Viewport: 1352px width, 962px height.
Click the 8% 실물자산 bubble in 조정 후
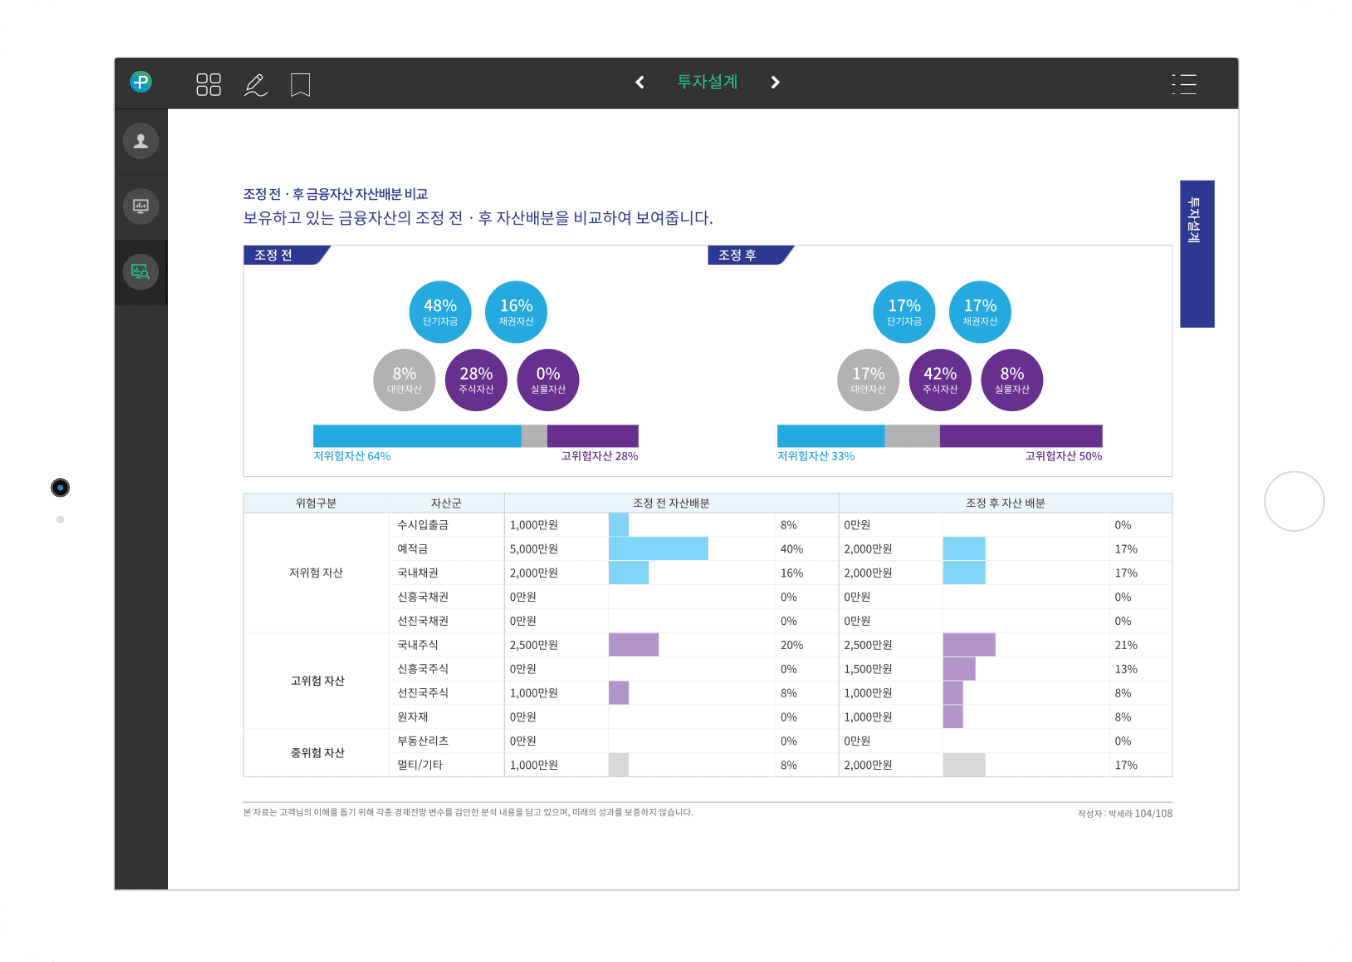[1012, 380]
